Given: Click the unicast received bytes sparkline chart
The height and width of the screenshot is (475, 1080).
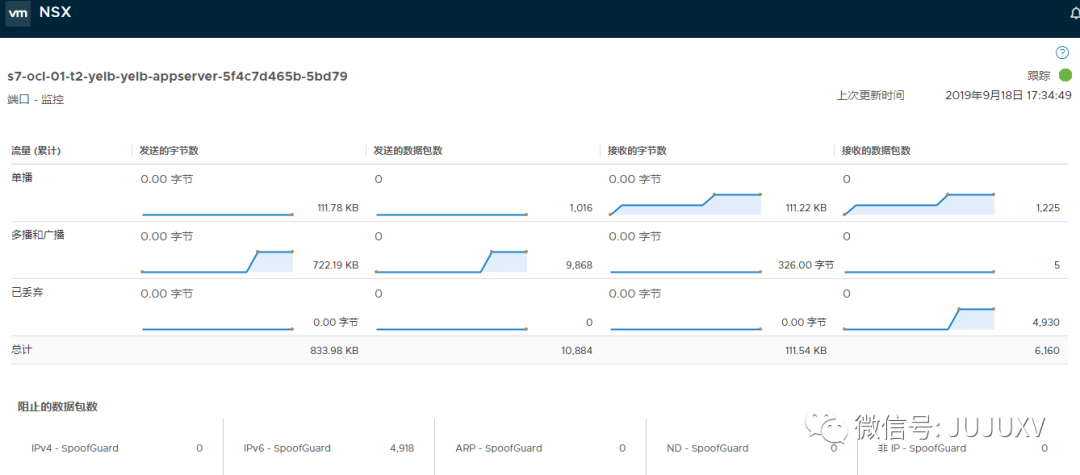Looking at the screenshot, I should click(x=685, y=204).
